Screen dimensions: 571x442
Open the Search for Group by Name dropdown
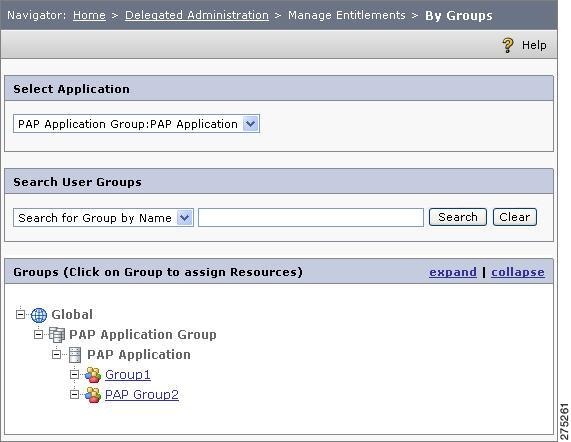[x=103, y=218]
